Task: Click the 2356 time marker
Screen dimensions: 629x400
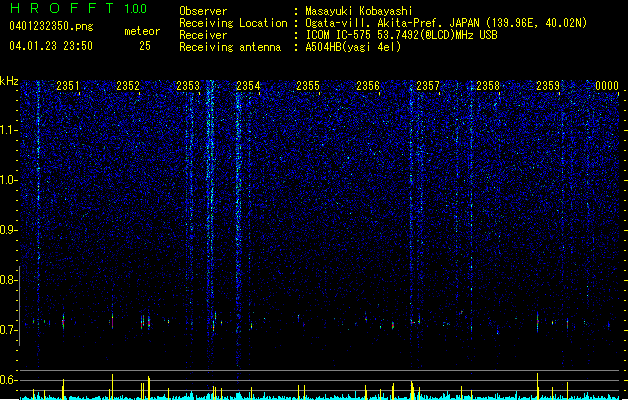Action: pos(368,86)
